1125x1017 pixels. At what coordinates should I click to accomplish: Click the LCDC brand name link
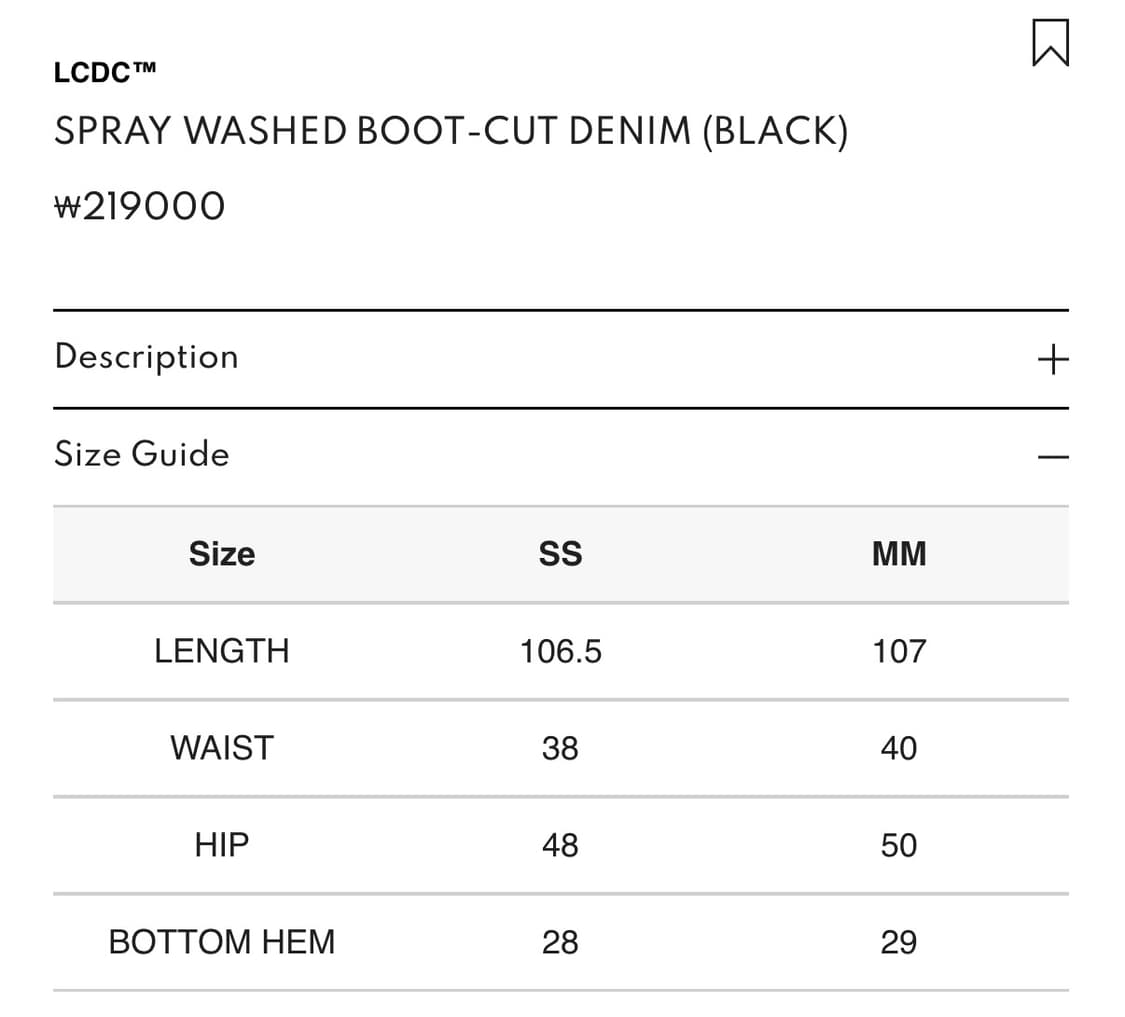[105, 72]
